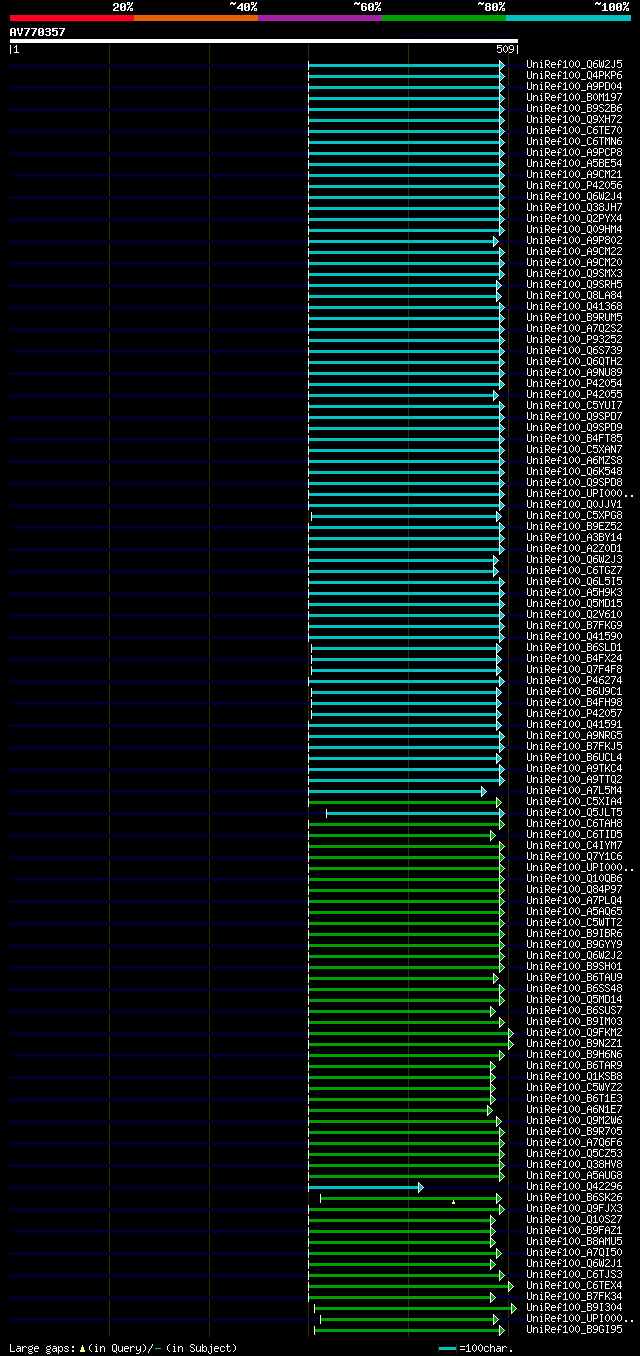
Task: Select the UniRef100_Q09HM4 label
Action: coord(574,230)
